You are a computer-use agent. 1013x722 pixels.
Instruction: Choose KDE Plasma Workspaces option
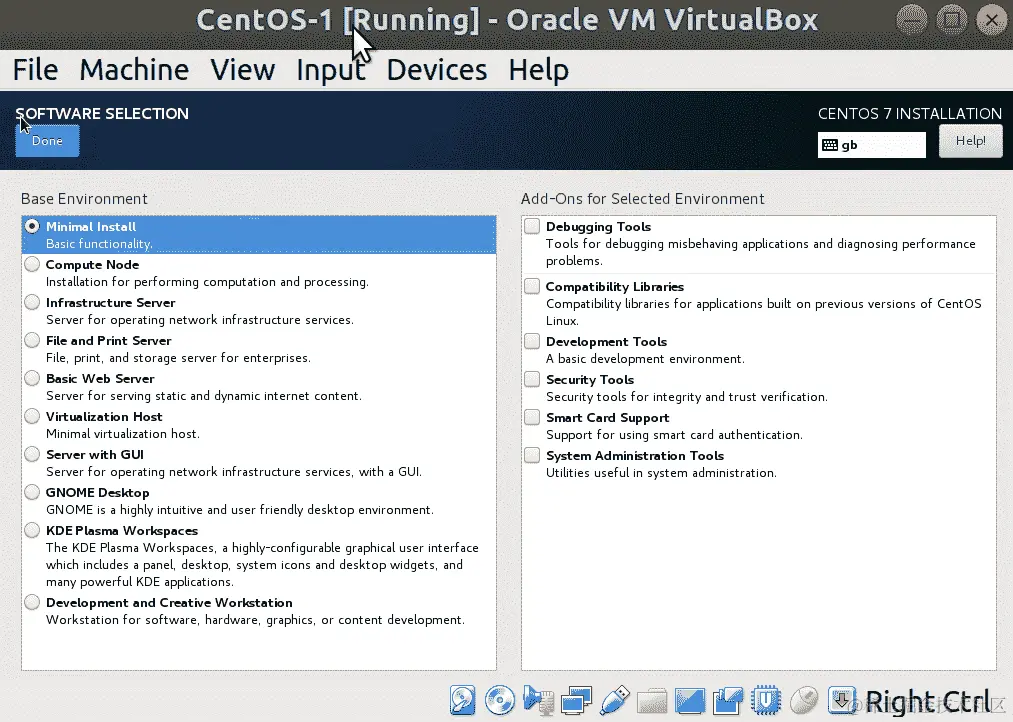coord(32,531)
